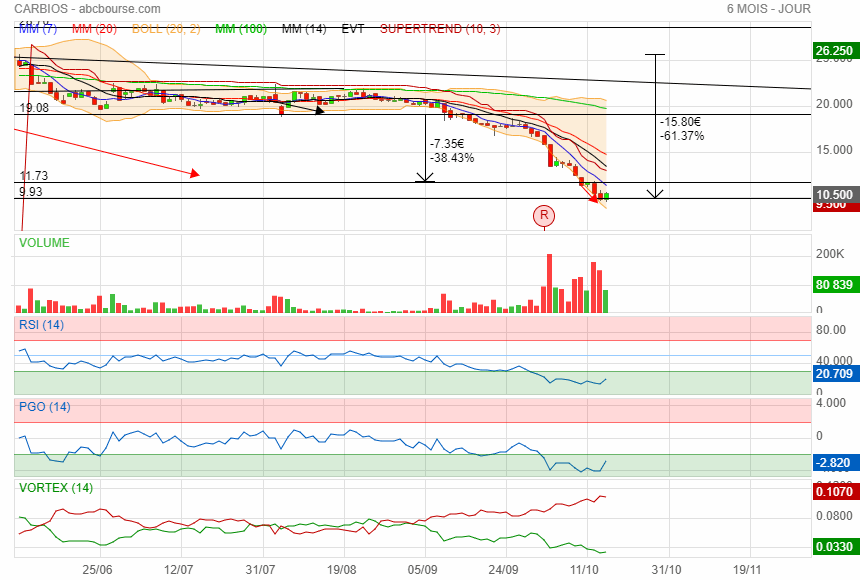
Task: Click the 80.00 RSI axis label
Action: point(831,330)
